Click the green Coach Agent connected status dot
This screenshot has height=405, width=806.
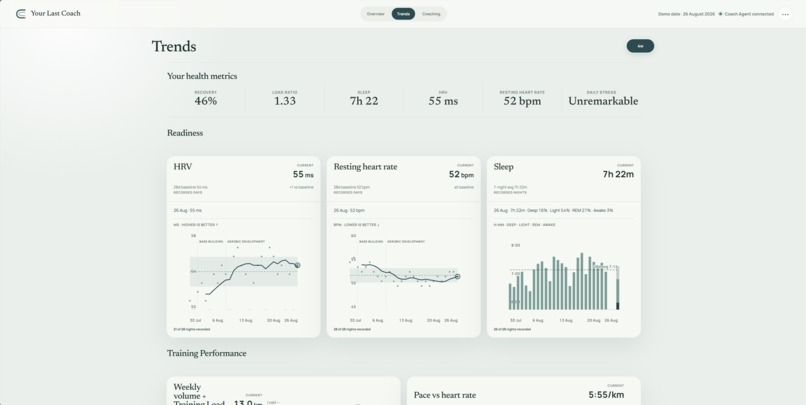720,14
